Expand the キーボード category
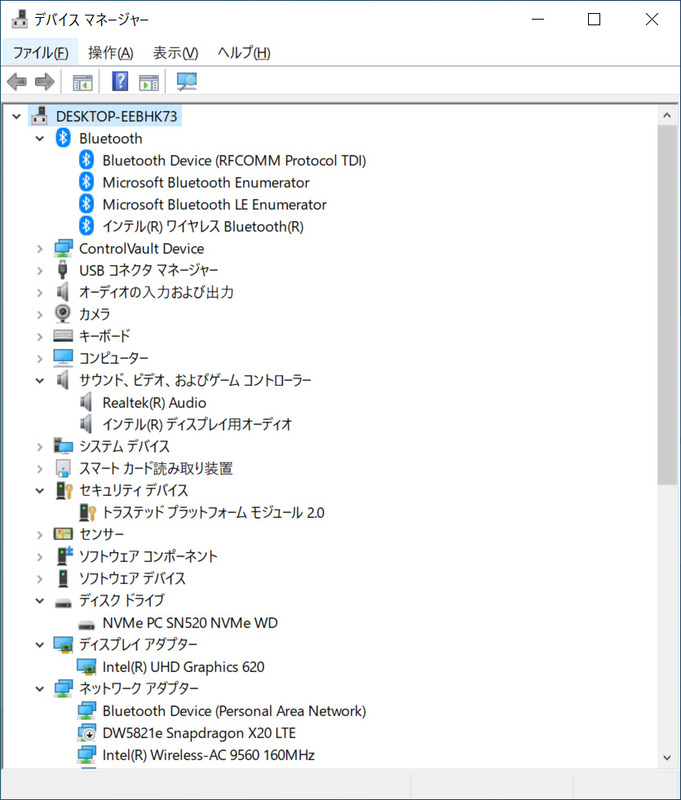The width and height of the screenshot is (681, 800). (x=40, y=336)
